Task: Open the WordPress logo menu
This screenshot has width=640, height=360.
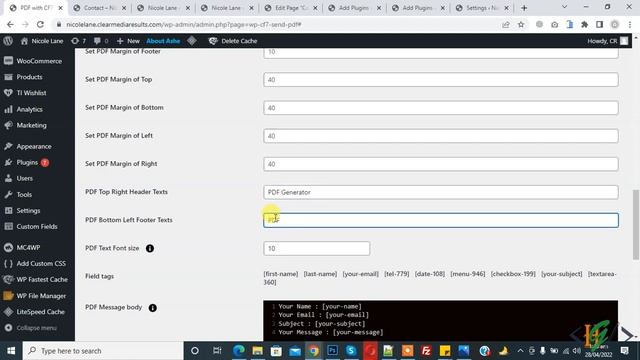Action: click(x=8, y=41)
